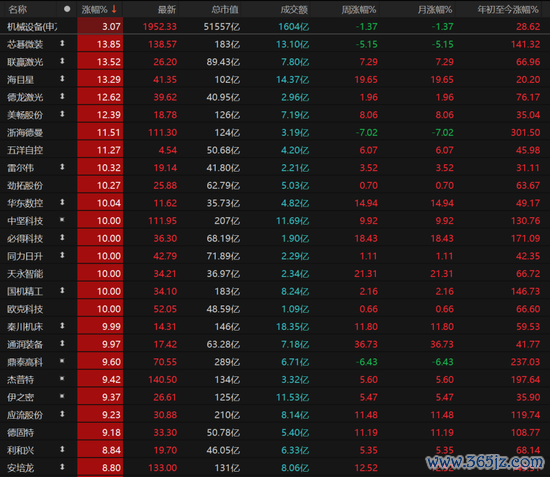Viewport: 550px width, 477px height.
Task: Click red 13.29 change cell for 海目星
Action: tap(100, 79)
